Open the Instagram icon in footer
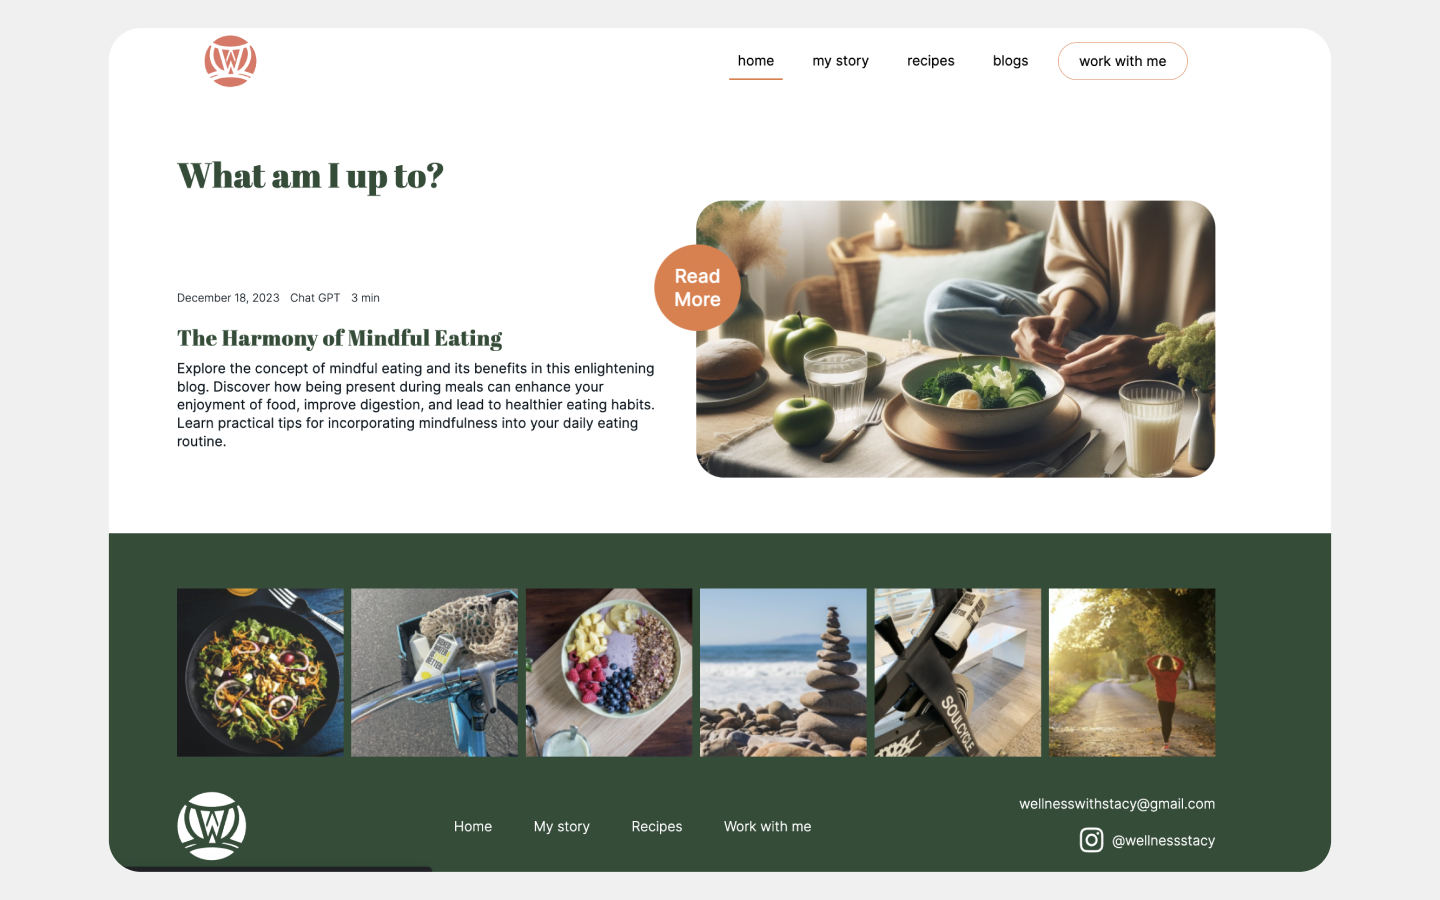The width and height of the screenshot is (1440, 900). [x=1091, y=840]
